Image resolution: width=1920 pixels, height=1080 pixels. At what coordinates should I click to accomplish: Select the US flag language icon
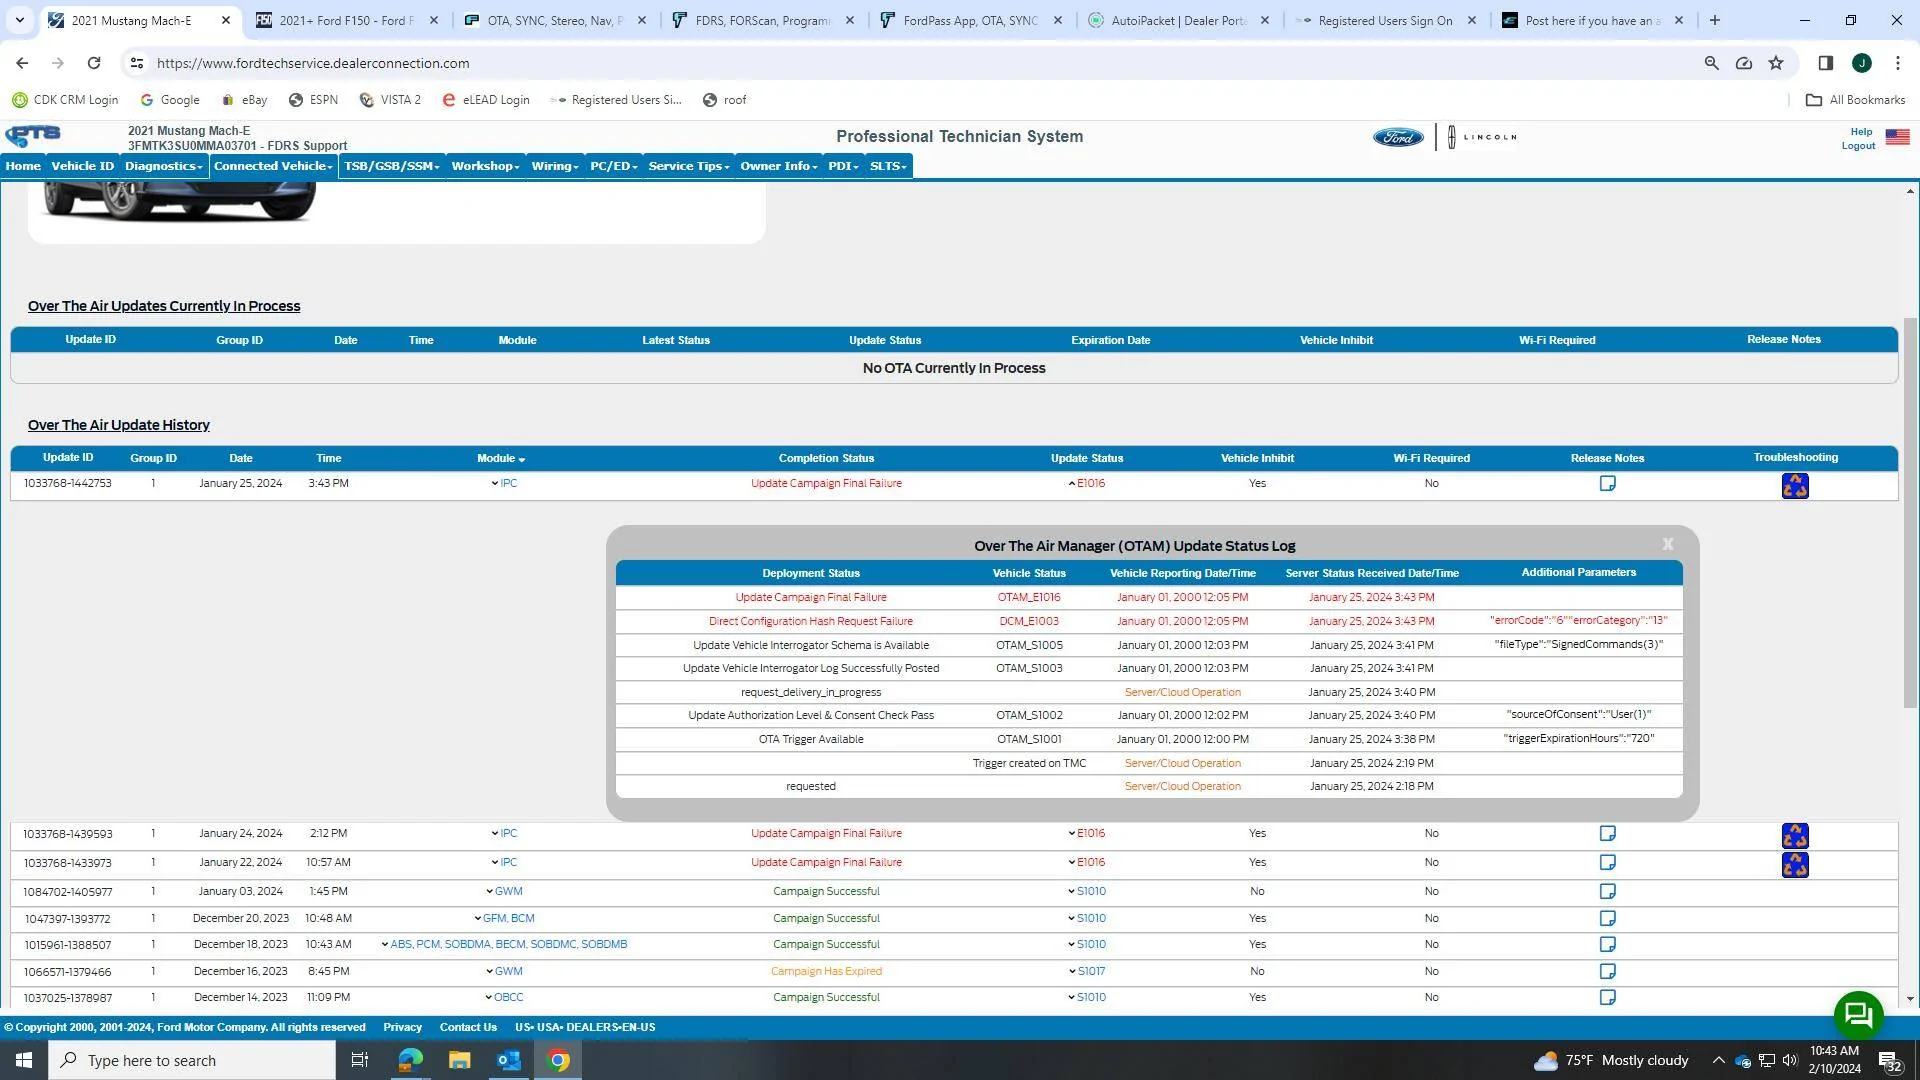pyautogui.click(x=1897, y=137)
